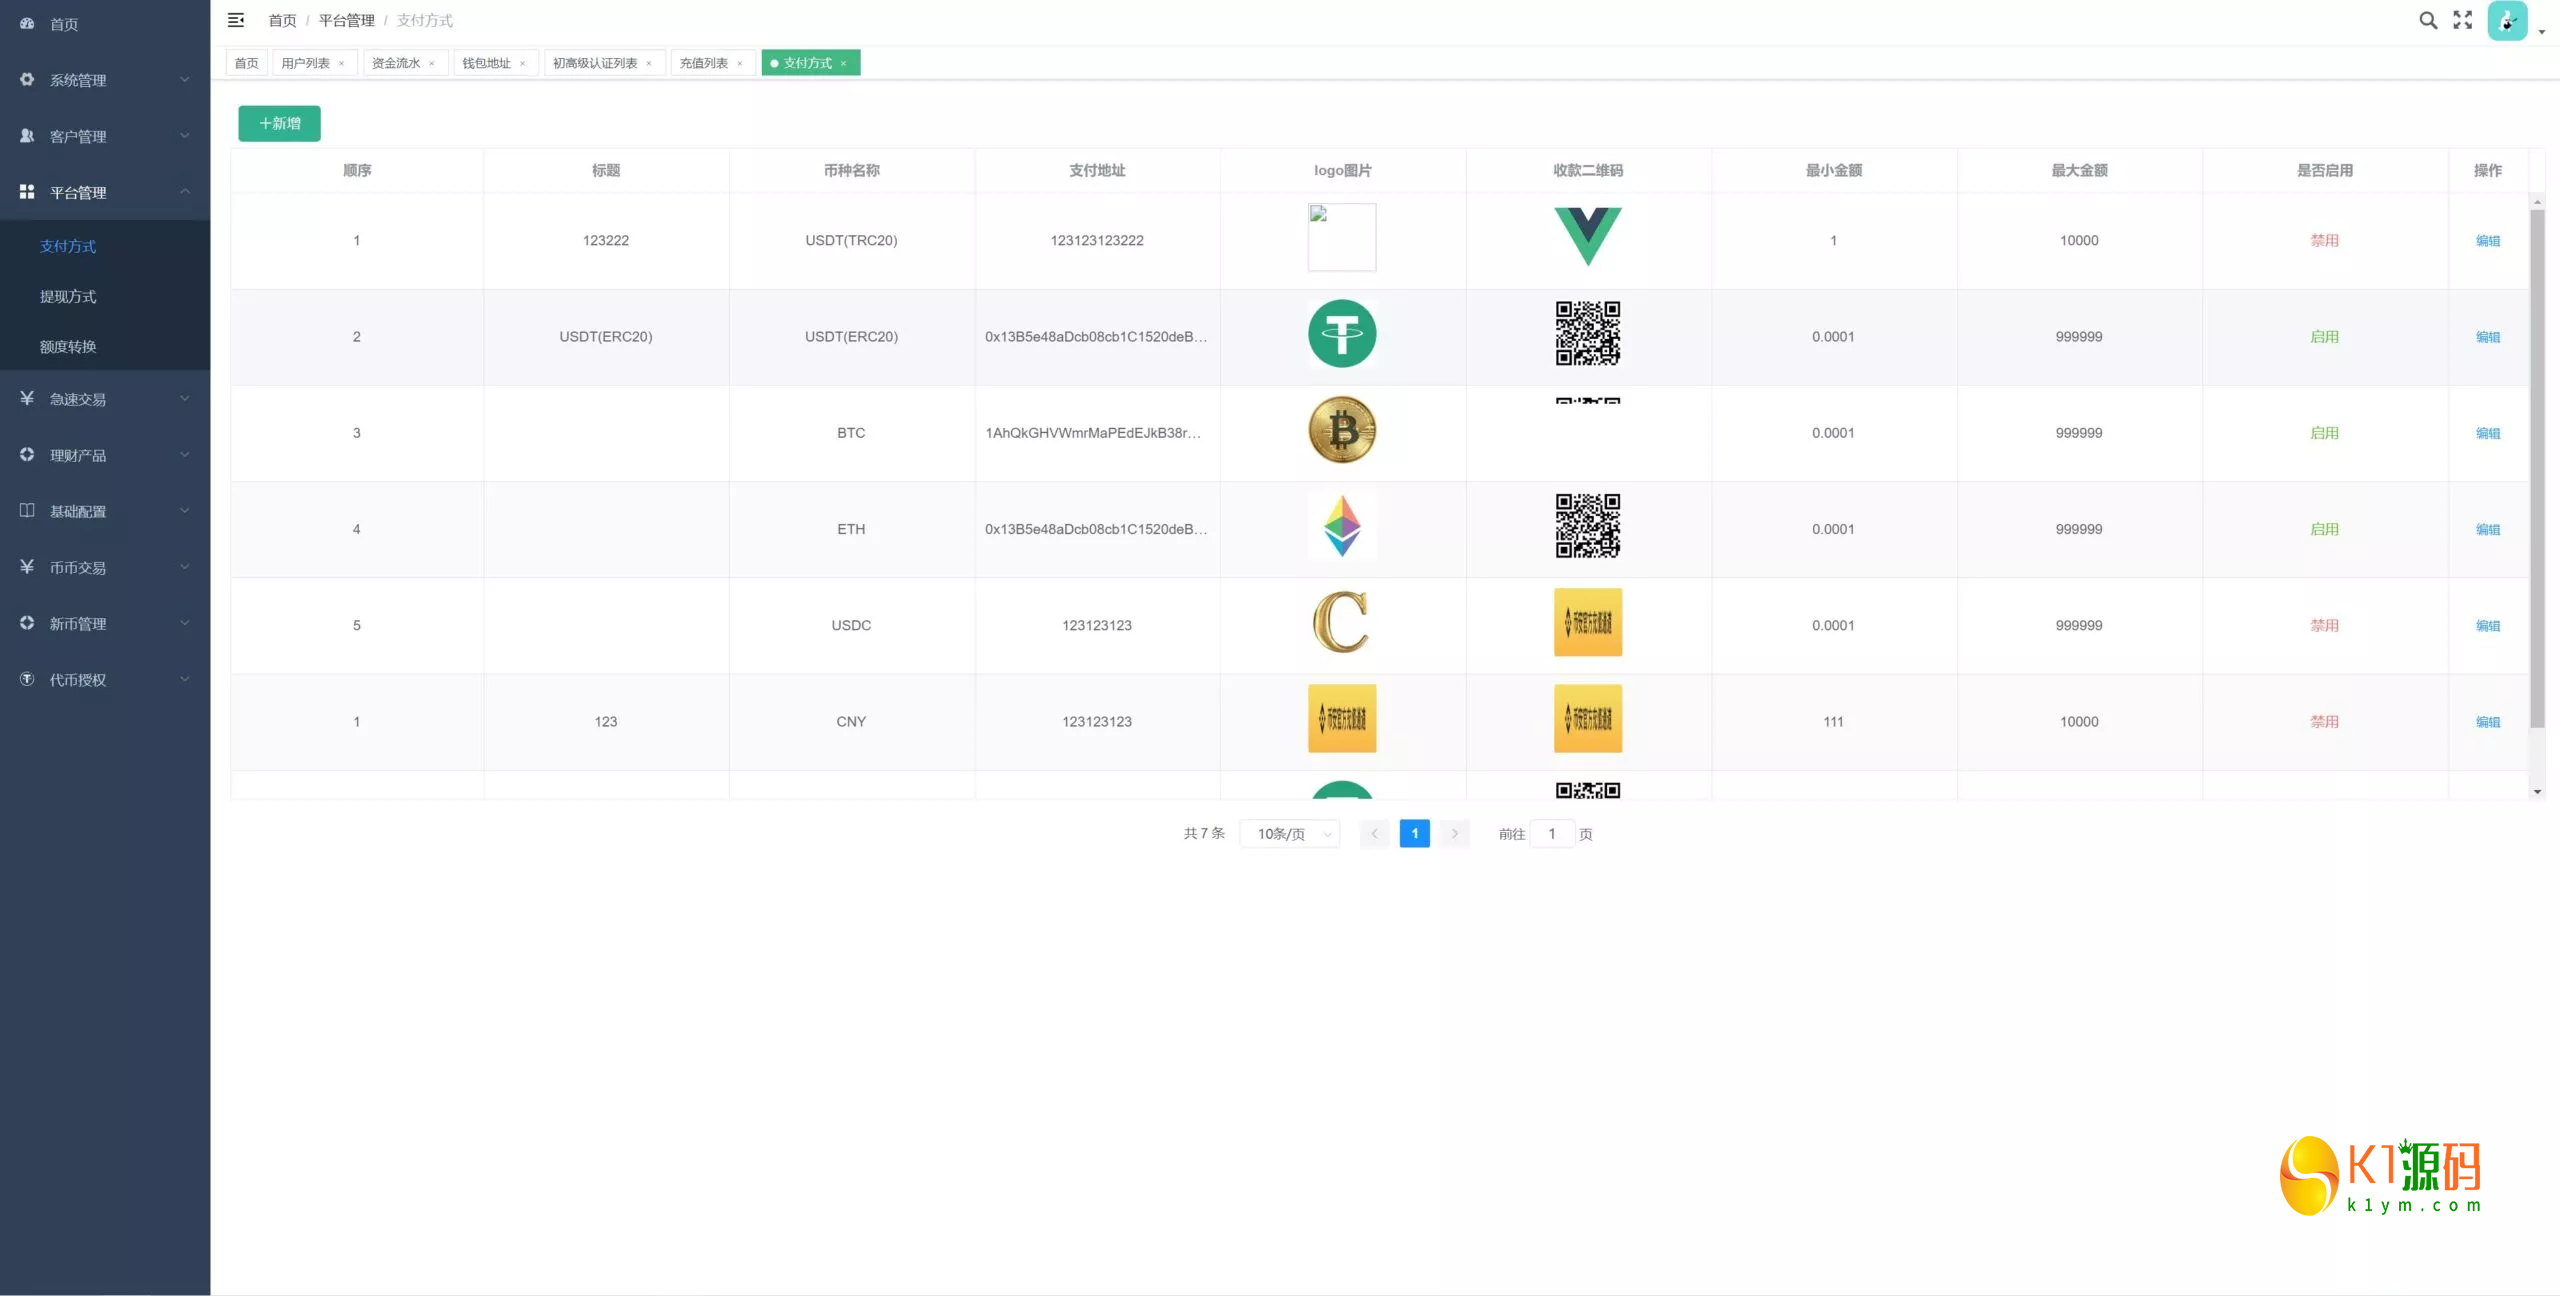
Task: Switch to the 钱包地址 tab
Action: pos(486,63)
